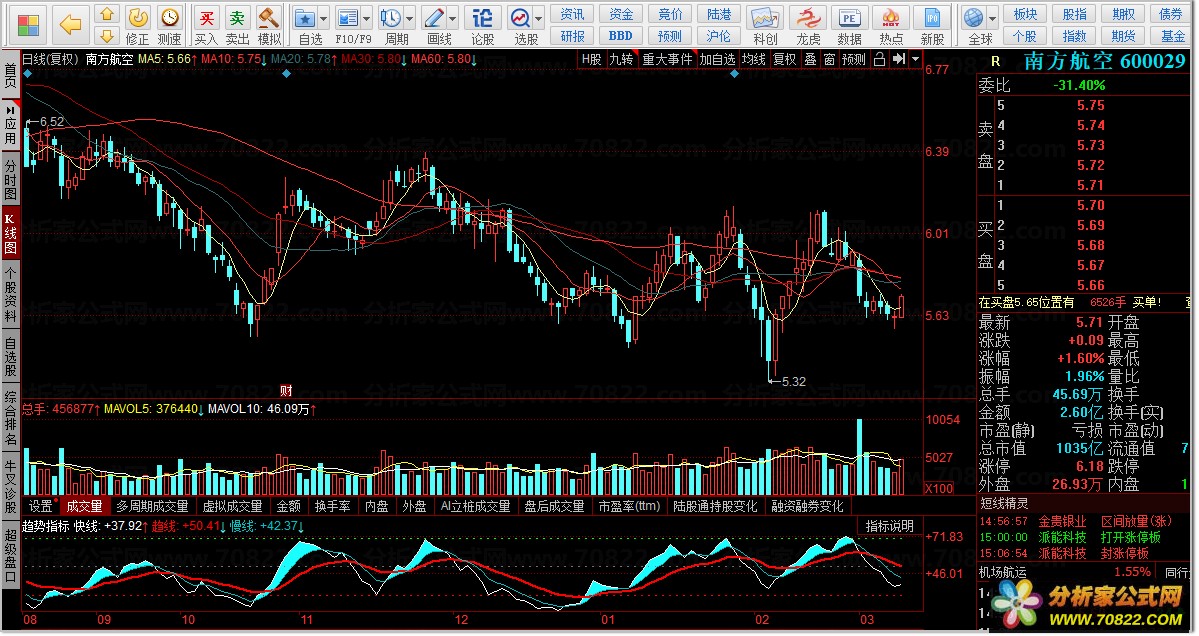Click the 基金 toolbar button
The image size is (1199, 636).
point(1172,36)
